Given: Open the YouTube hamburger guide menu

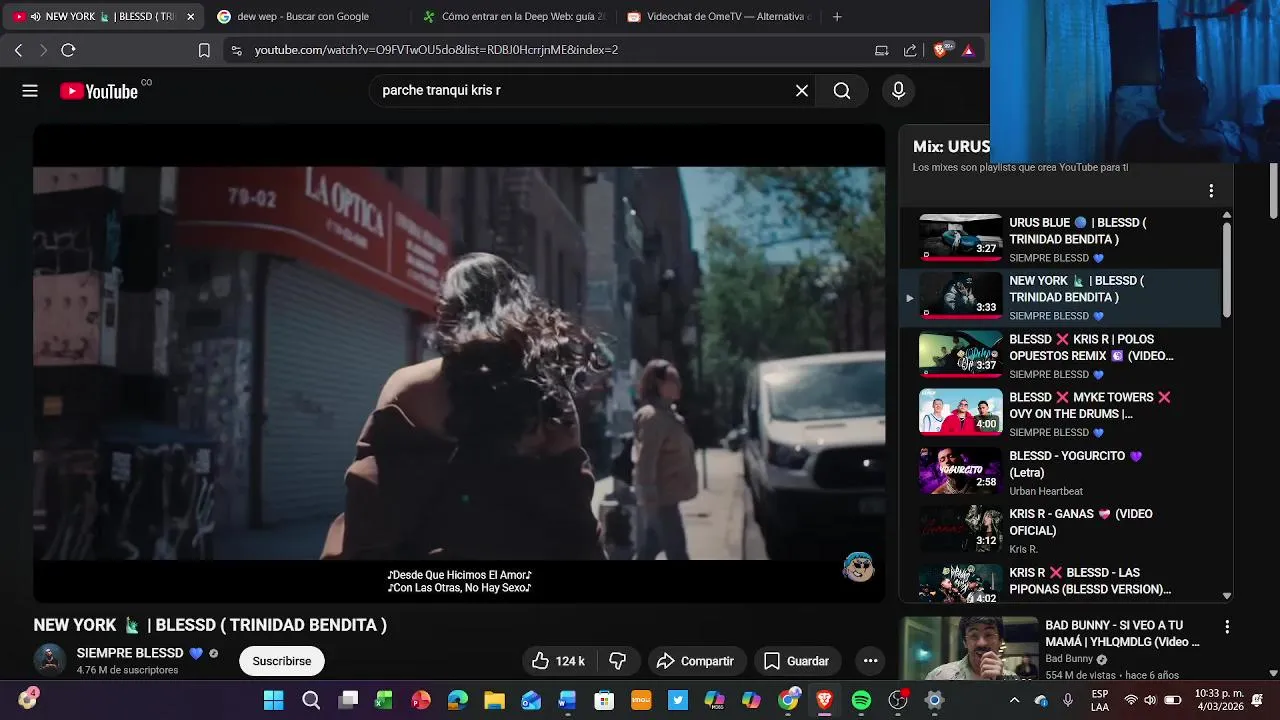Looking at the screenshot, I should (x=30, y=91).
